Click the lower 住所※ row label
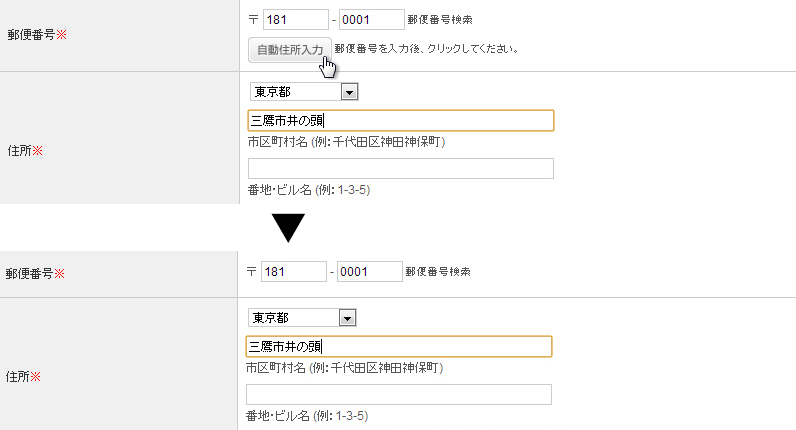Screen dimensions: 796x430 pos(24,378)
